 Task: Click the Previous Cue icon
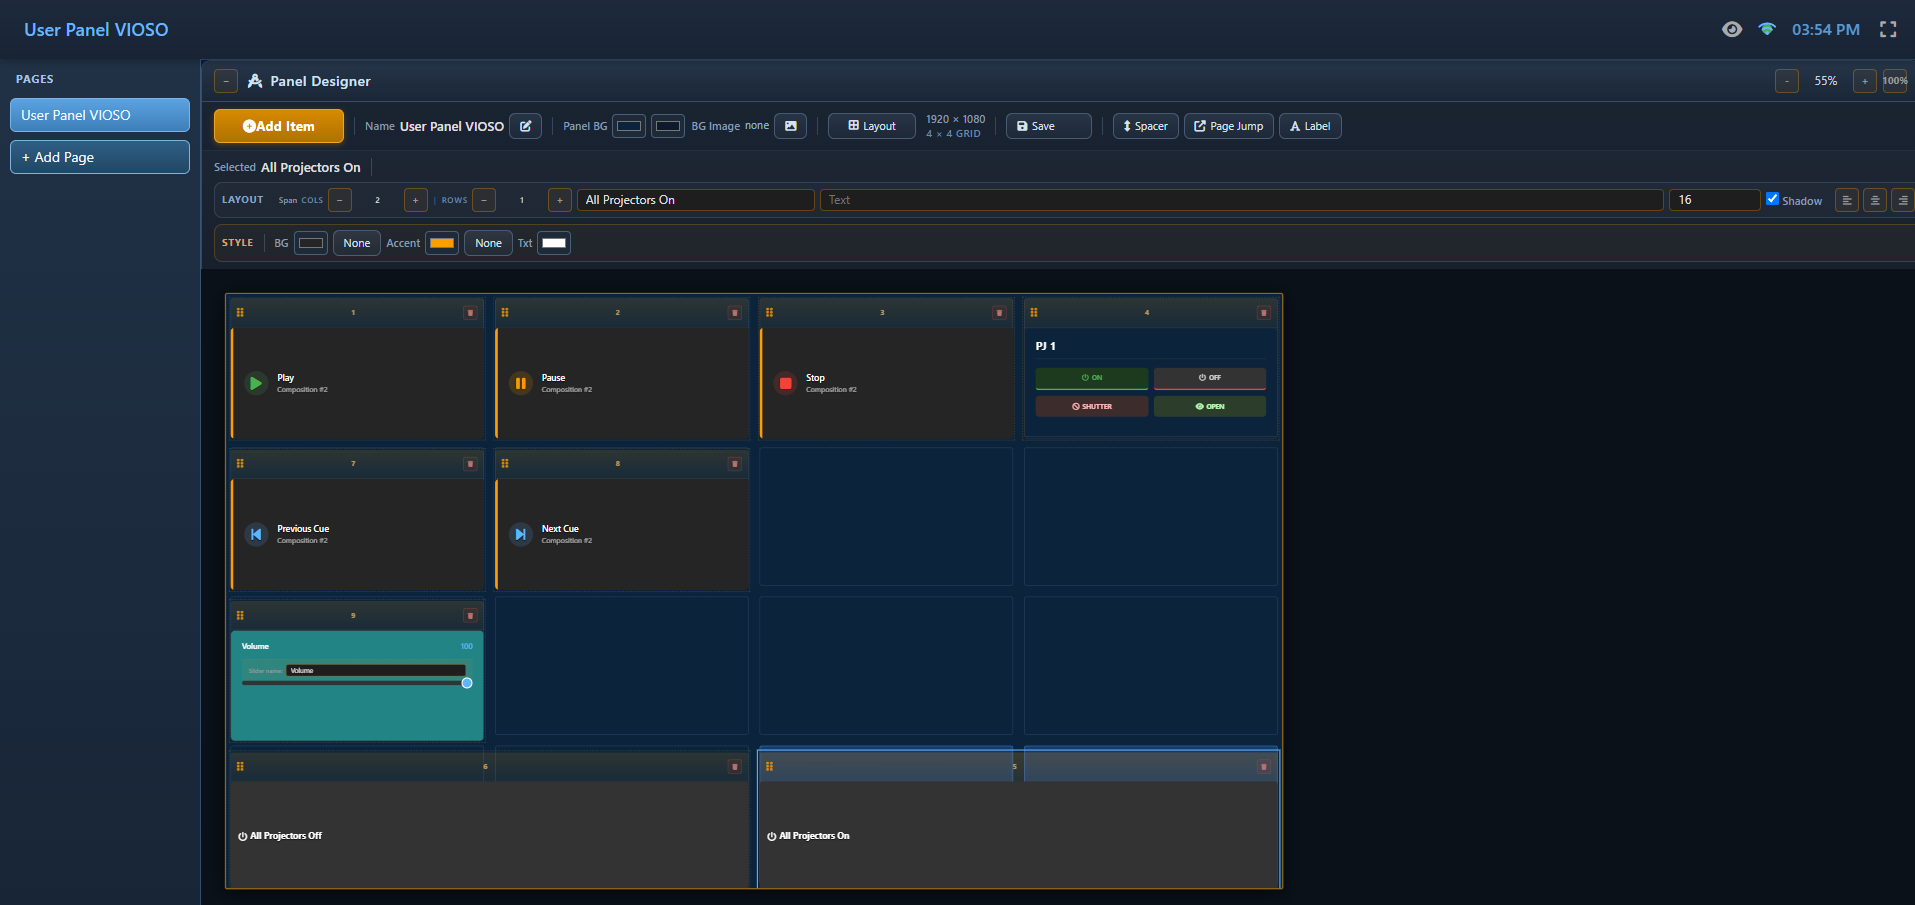(256, 534)
